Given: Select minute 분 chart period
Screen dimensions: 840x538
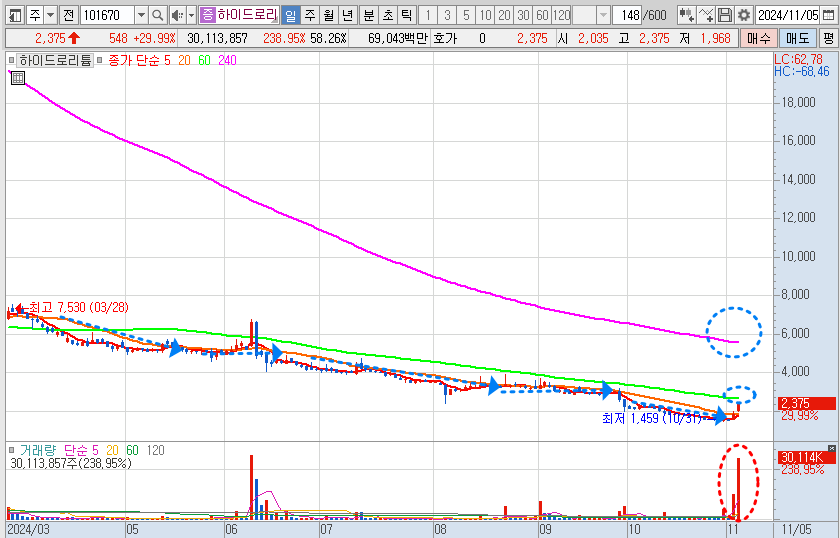Looking at the screenshot, I should tap(369, 15).
